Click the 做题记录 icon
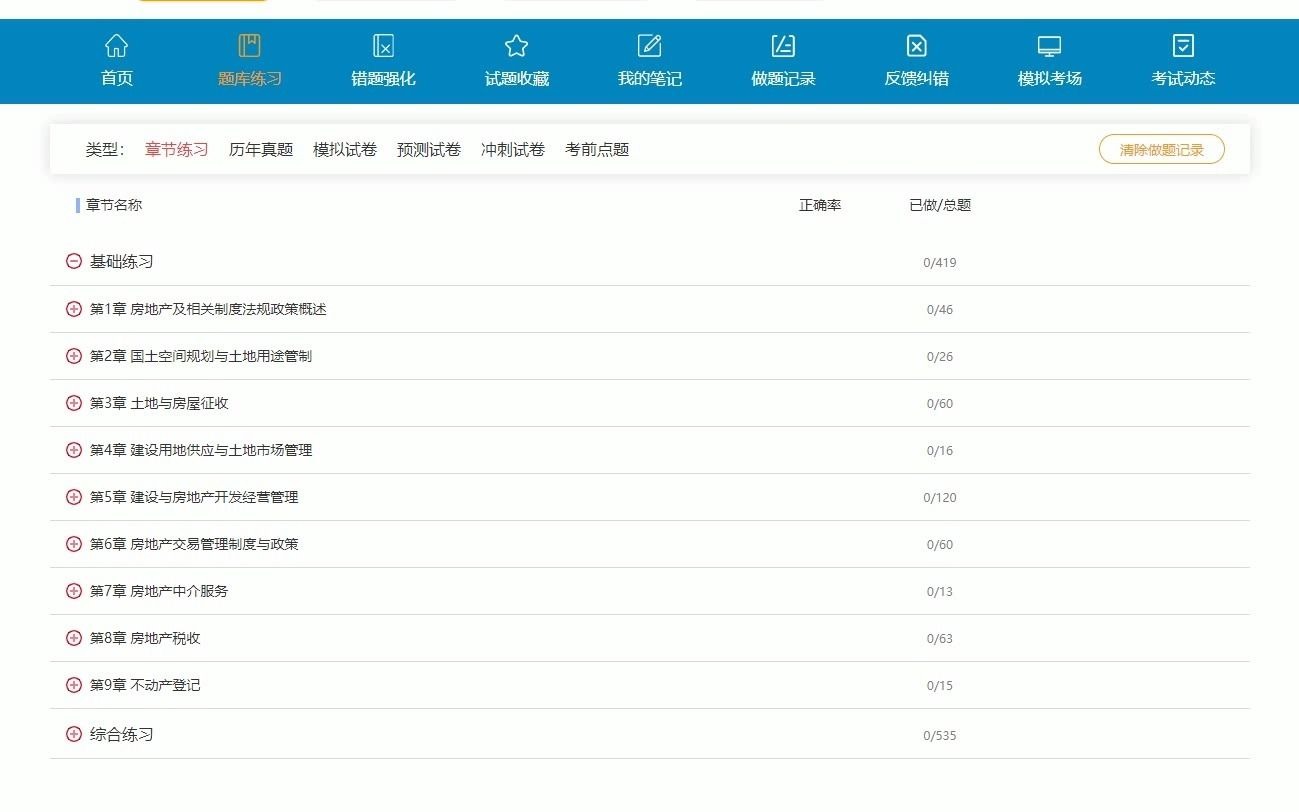 (x=783, y=46)
